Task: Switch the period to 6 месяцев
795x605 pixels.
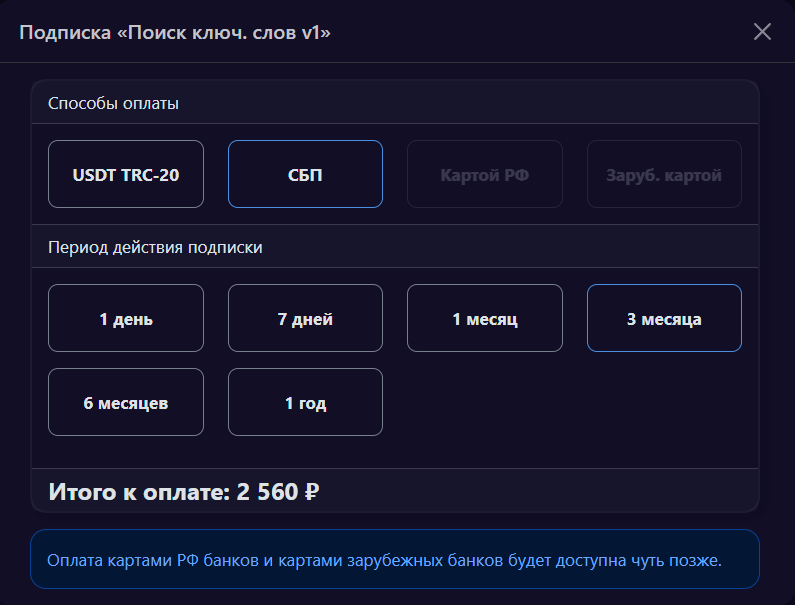Action: 126,403
